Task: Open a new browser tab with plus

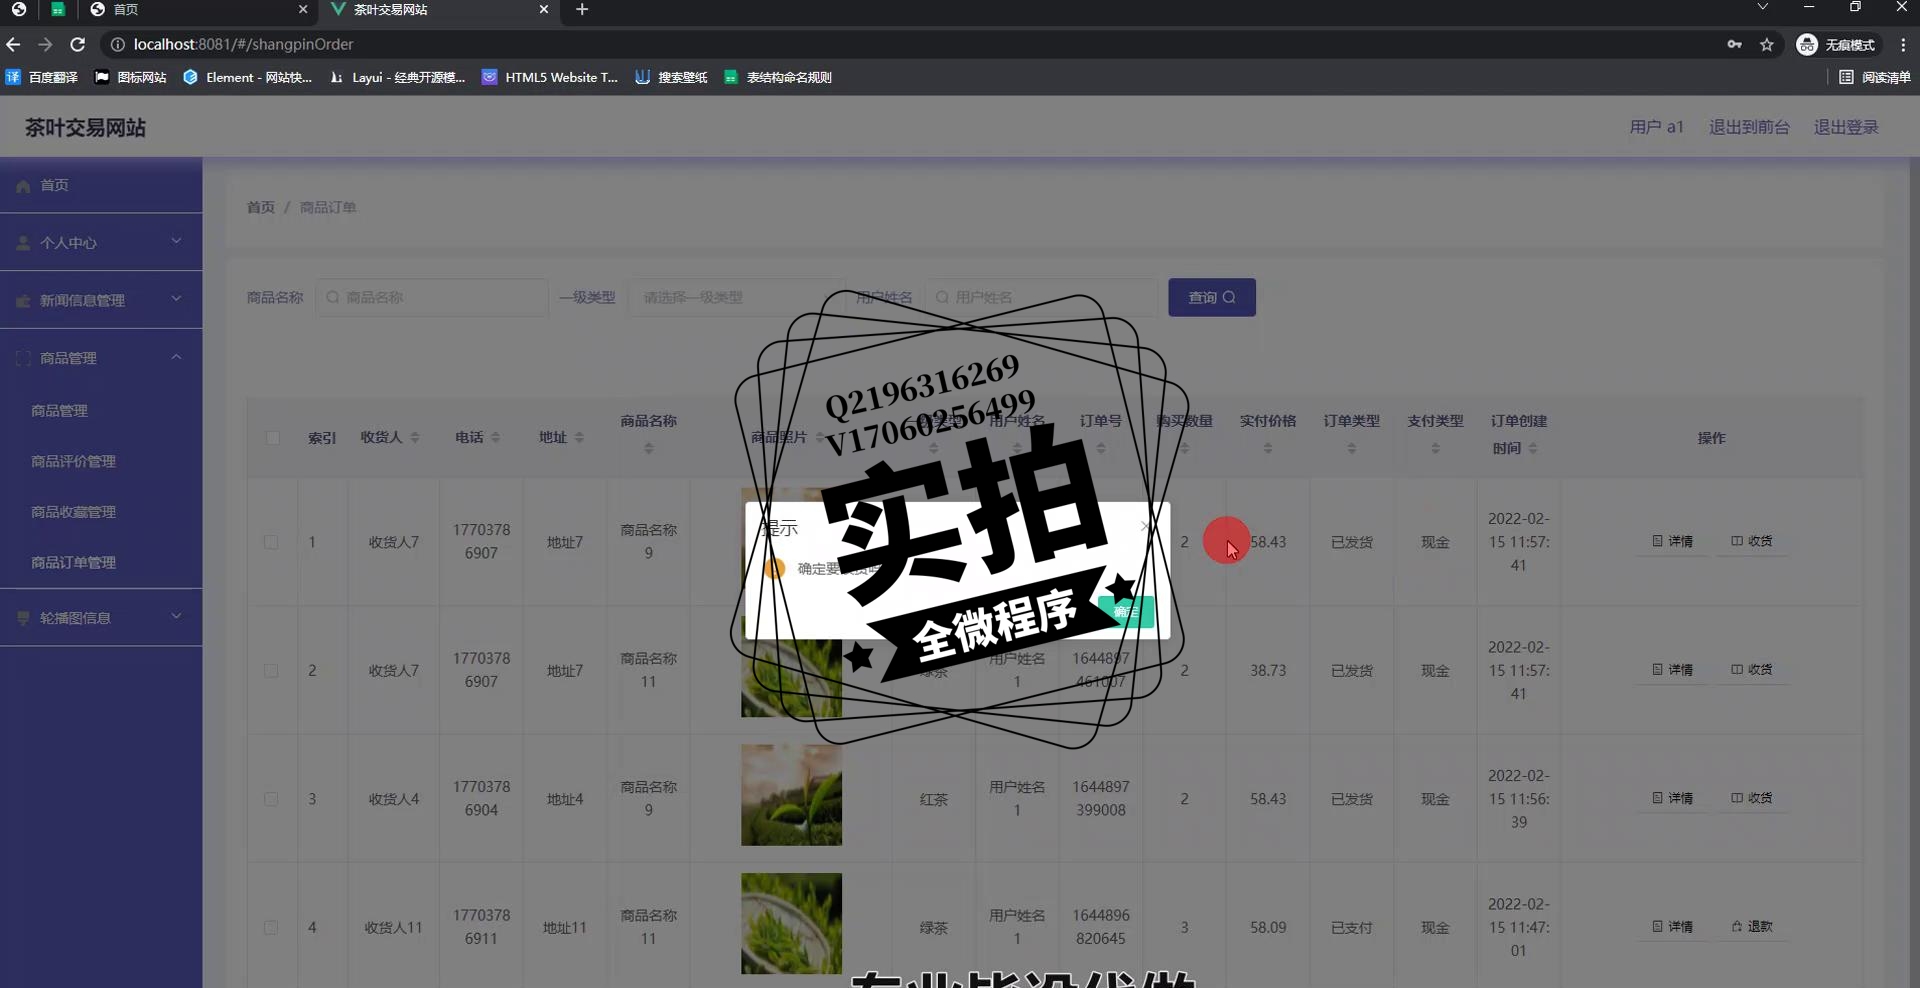Action: point(582,9)
